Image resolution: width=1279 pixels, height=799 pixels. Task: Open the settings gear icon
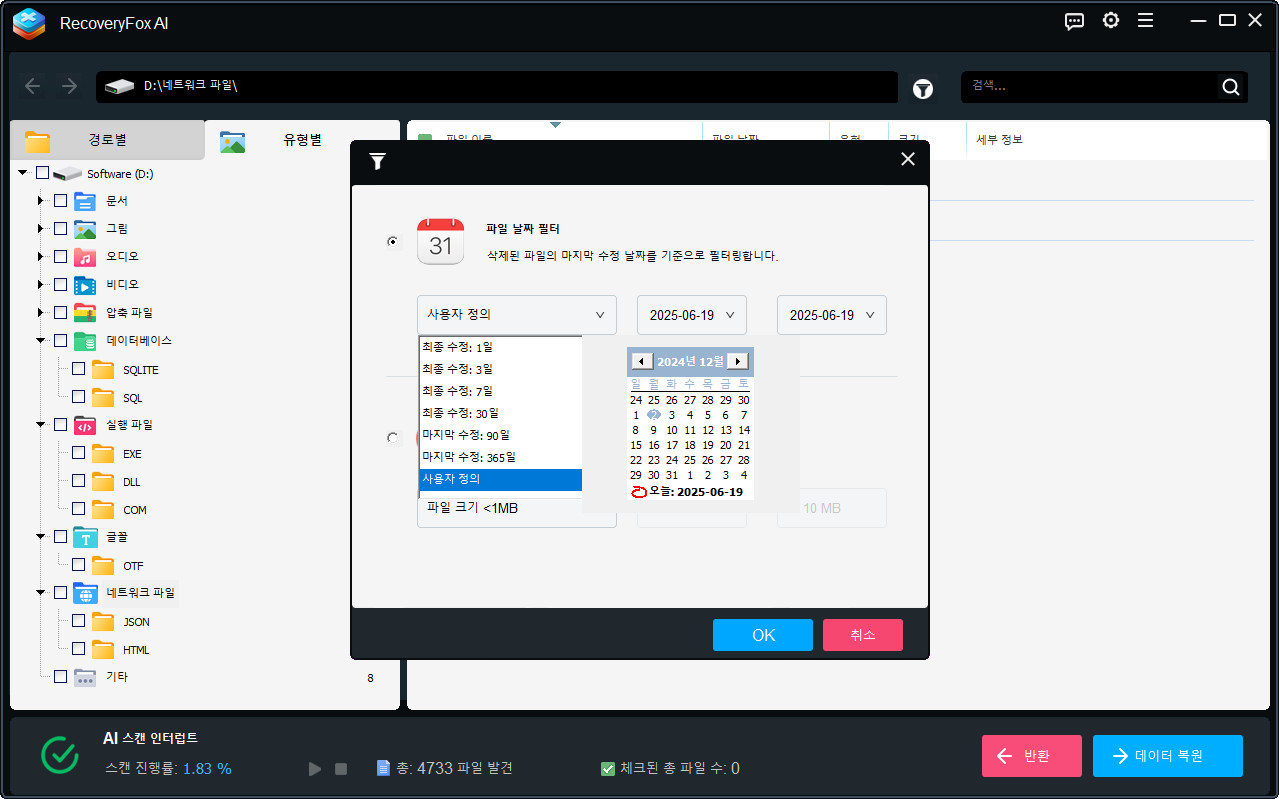pyautogui.click(x=1110, y=20)
